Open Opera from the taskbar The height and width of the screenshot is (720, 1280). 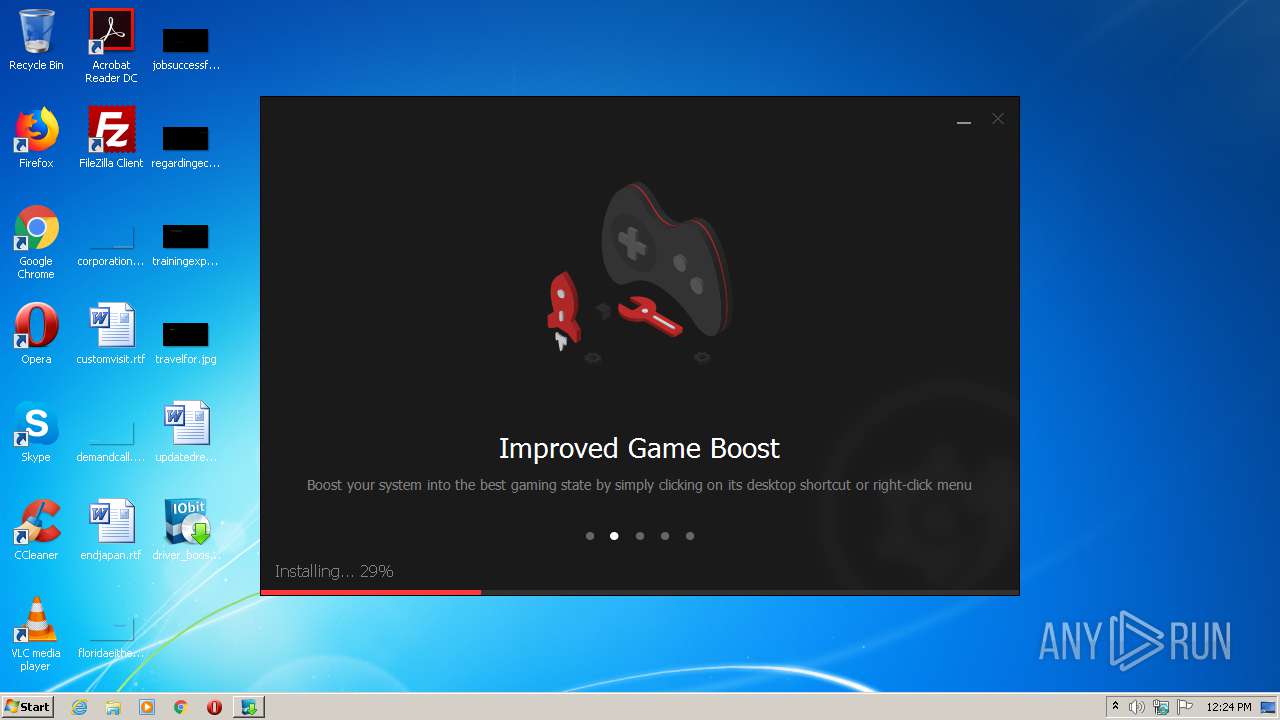tap(214, 707)
